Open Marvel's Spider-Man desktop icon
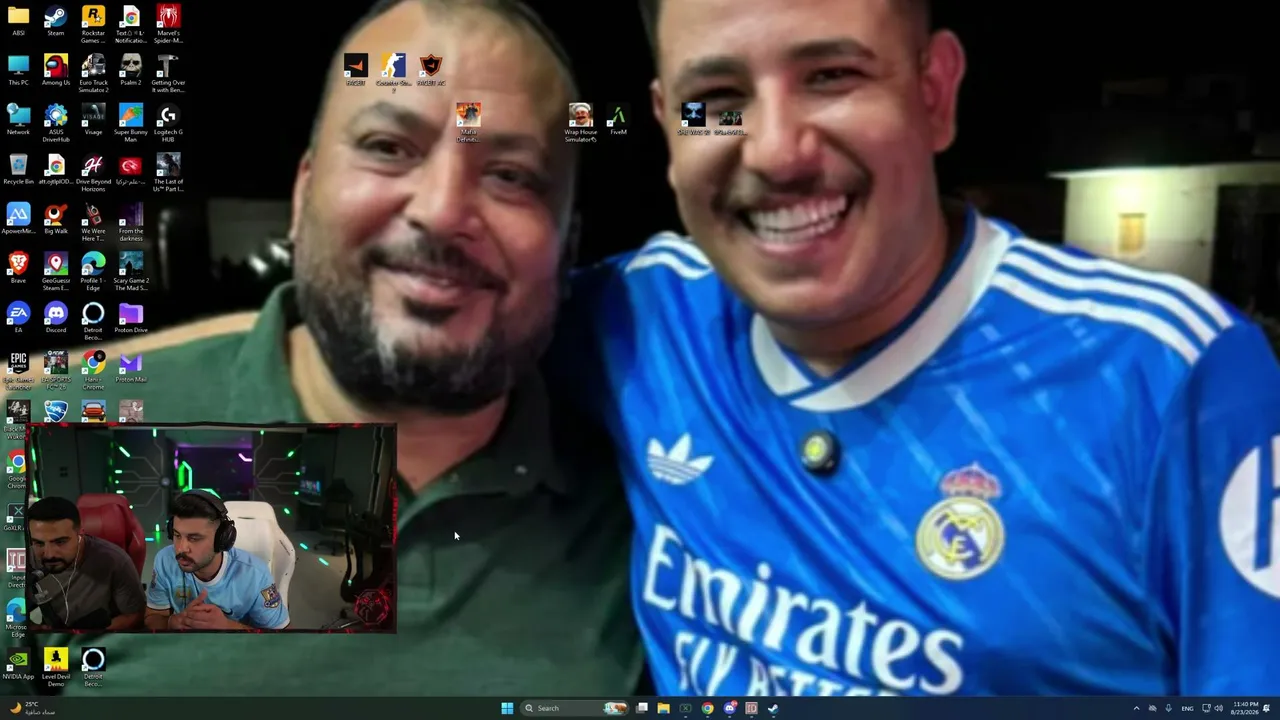 coord(168,24)
